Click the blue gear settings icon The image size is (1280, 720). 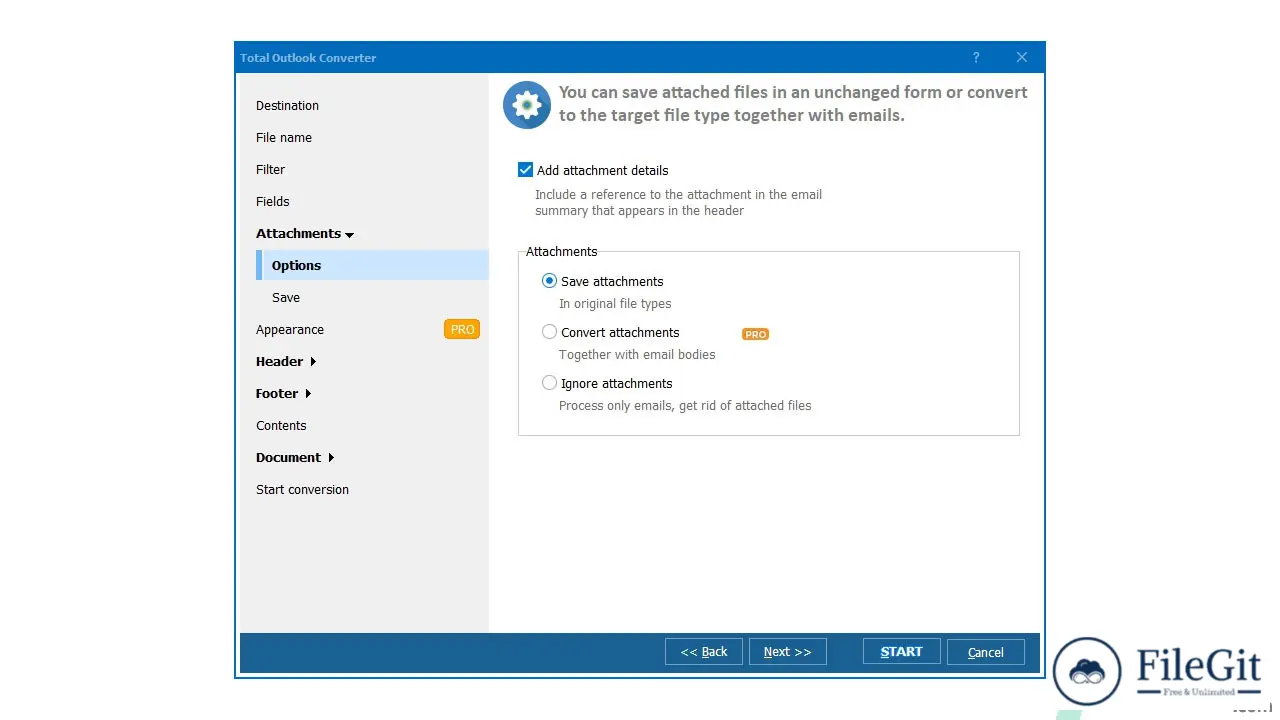coord(527,105)
